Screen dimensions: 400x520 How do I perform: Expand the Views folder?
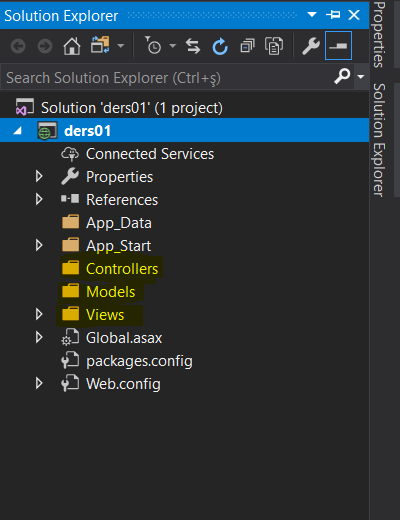point(39,314)
